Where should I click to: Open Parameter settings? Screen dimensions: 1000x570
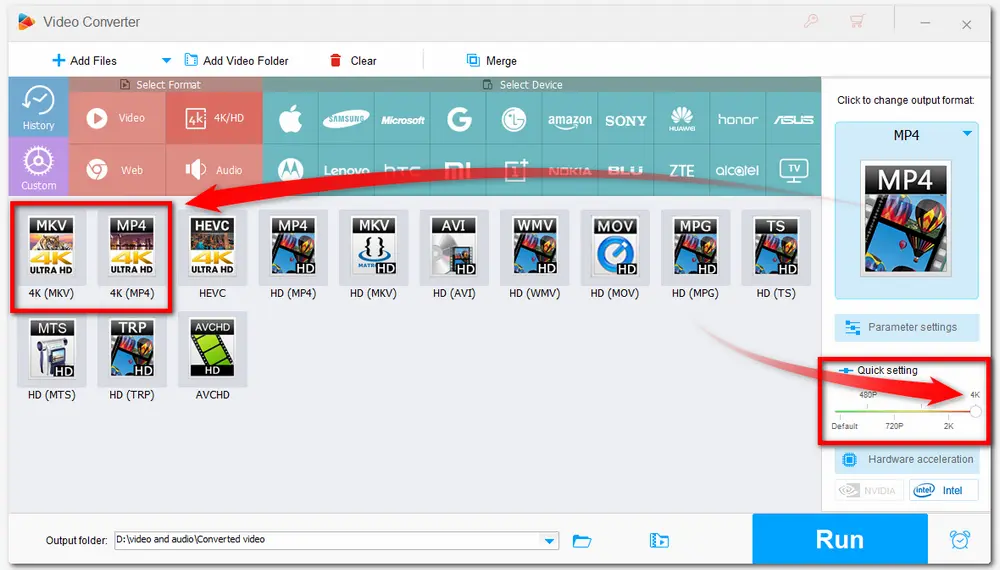click(907, 327)
